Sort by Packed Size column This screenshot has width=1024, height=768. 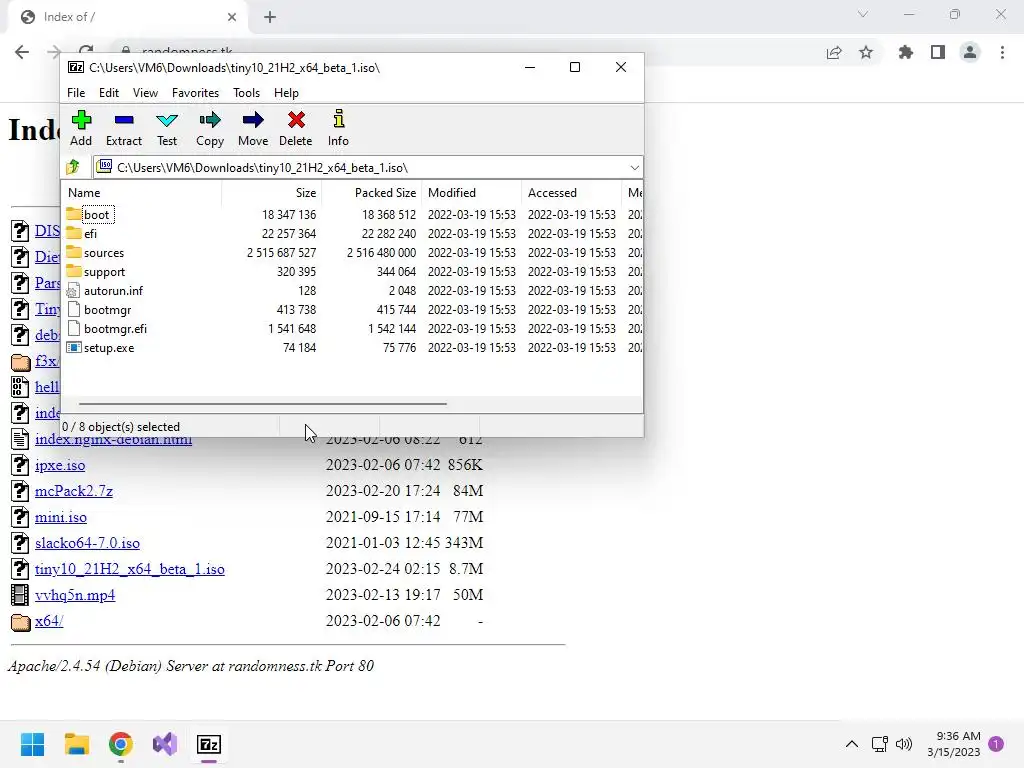[372, 193]
